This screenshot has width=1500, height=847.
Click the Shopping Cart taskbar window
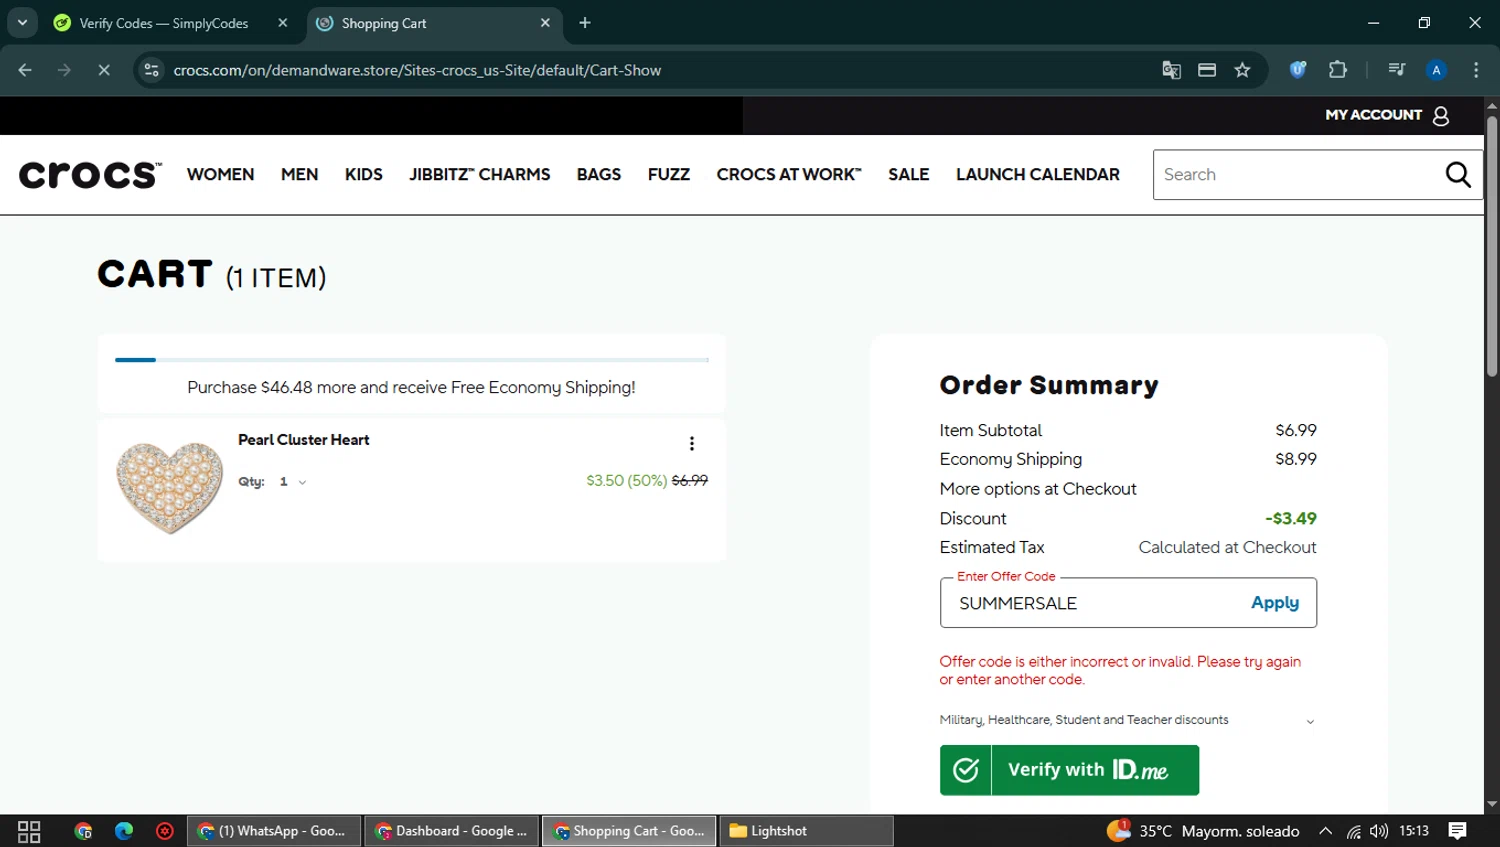click(629, 831)
